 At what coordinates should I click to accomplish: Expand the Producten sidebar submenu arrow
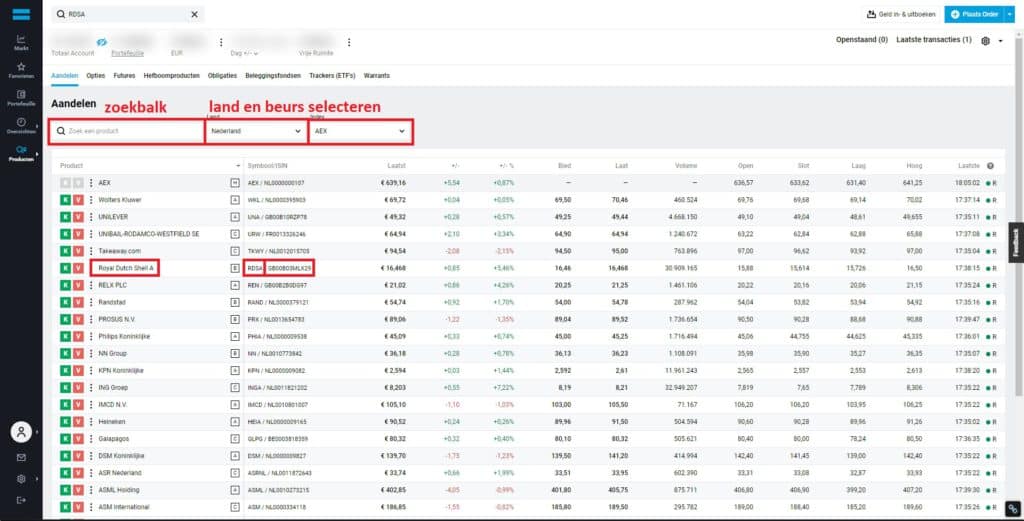click(37, 153)
